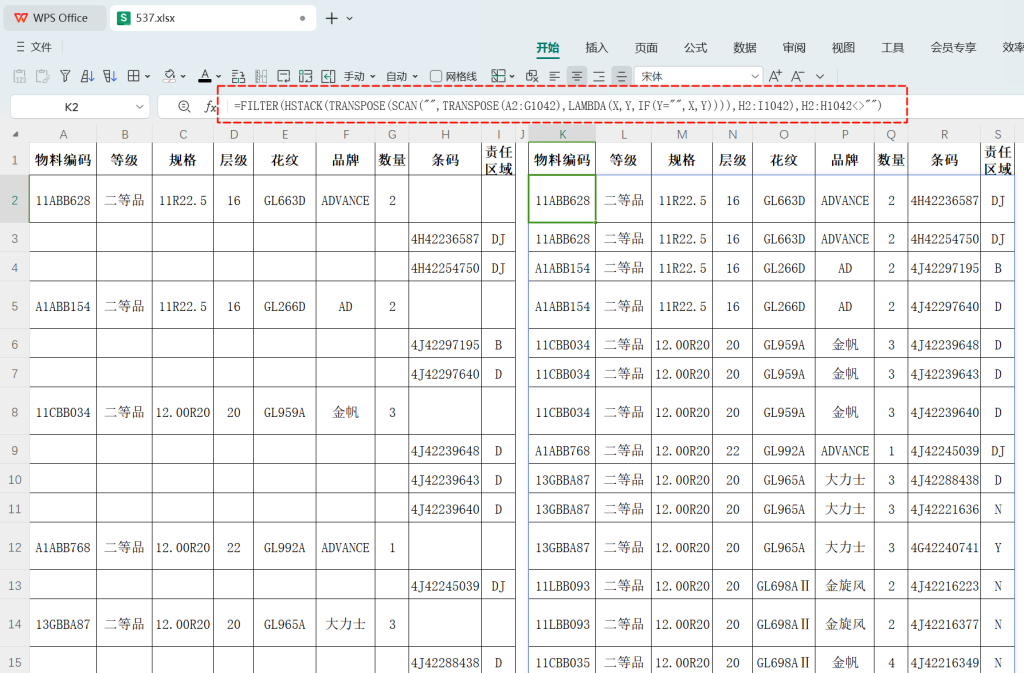
Task: Click the clear formatting eraser icon
Action: pos(532,76)
